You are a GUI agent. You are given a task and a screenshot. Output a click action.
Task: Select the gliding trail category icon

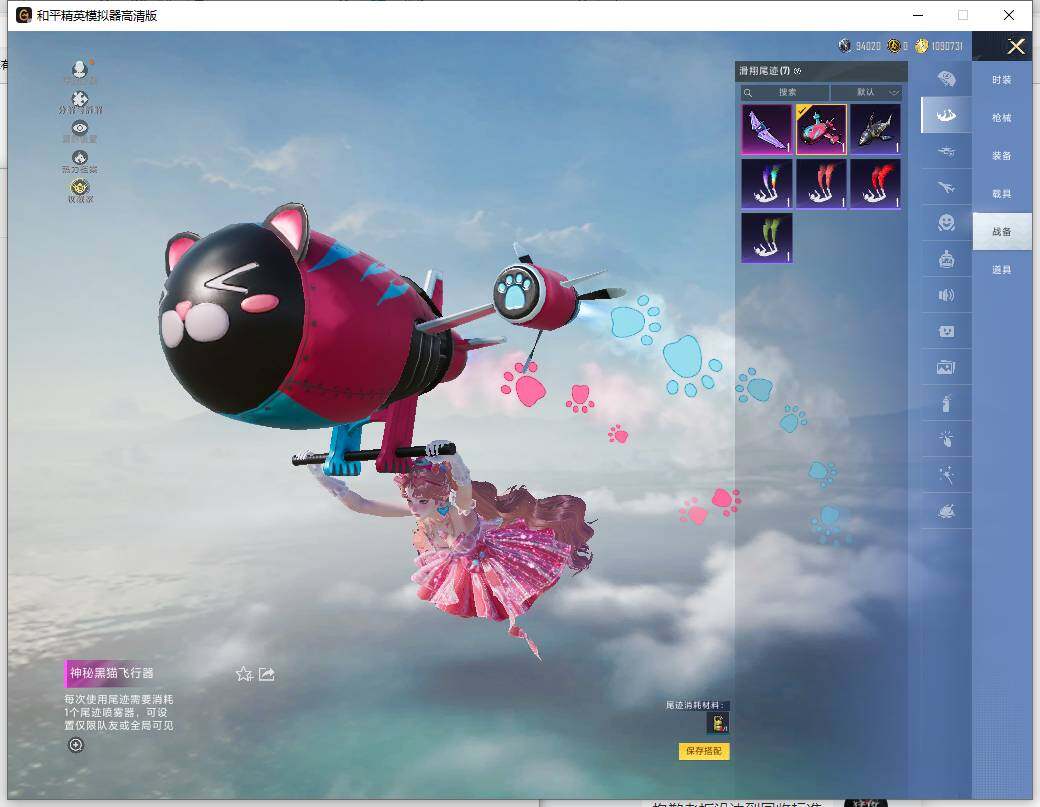coord(946,115)
